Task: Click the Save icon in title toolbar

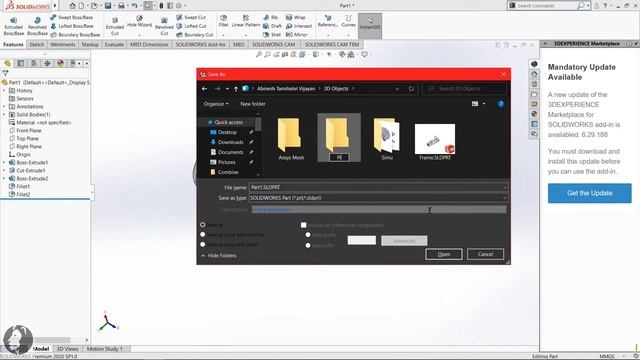Action: 108,6
